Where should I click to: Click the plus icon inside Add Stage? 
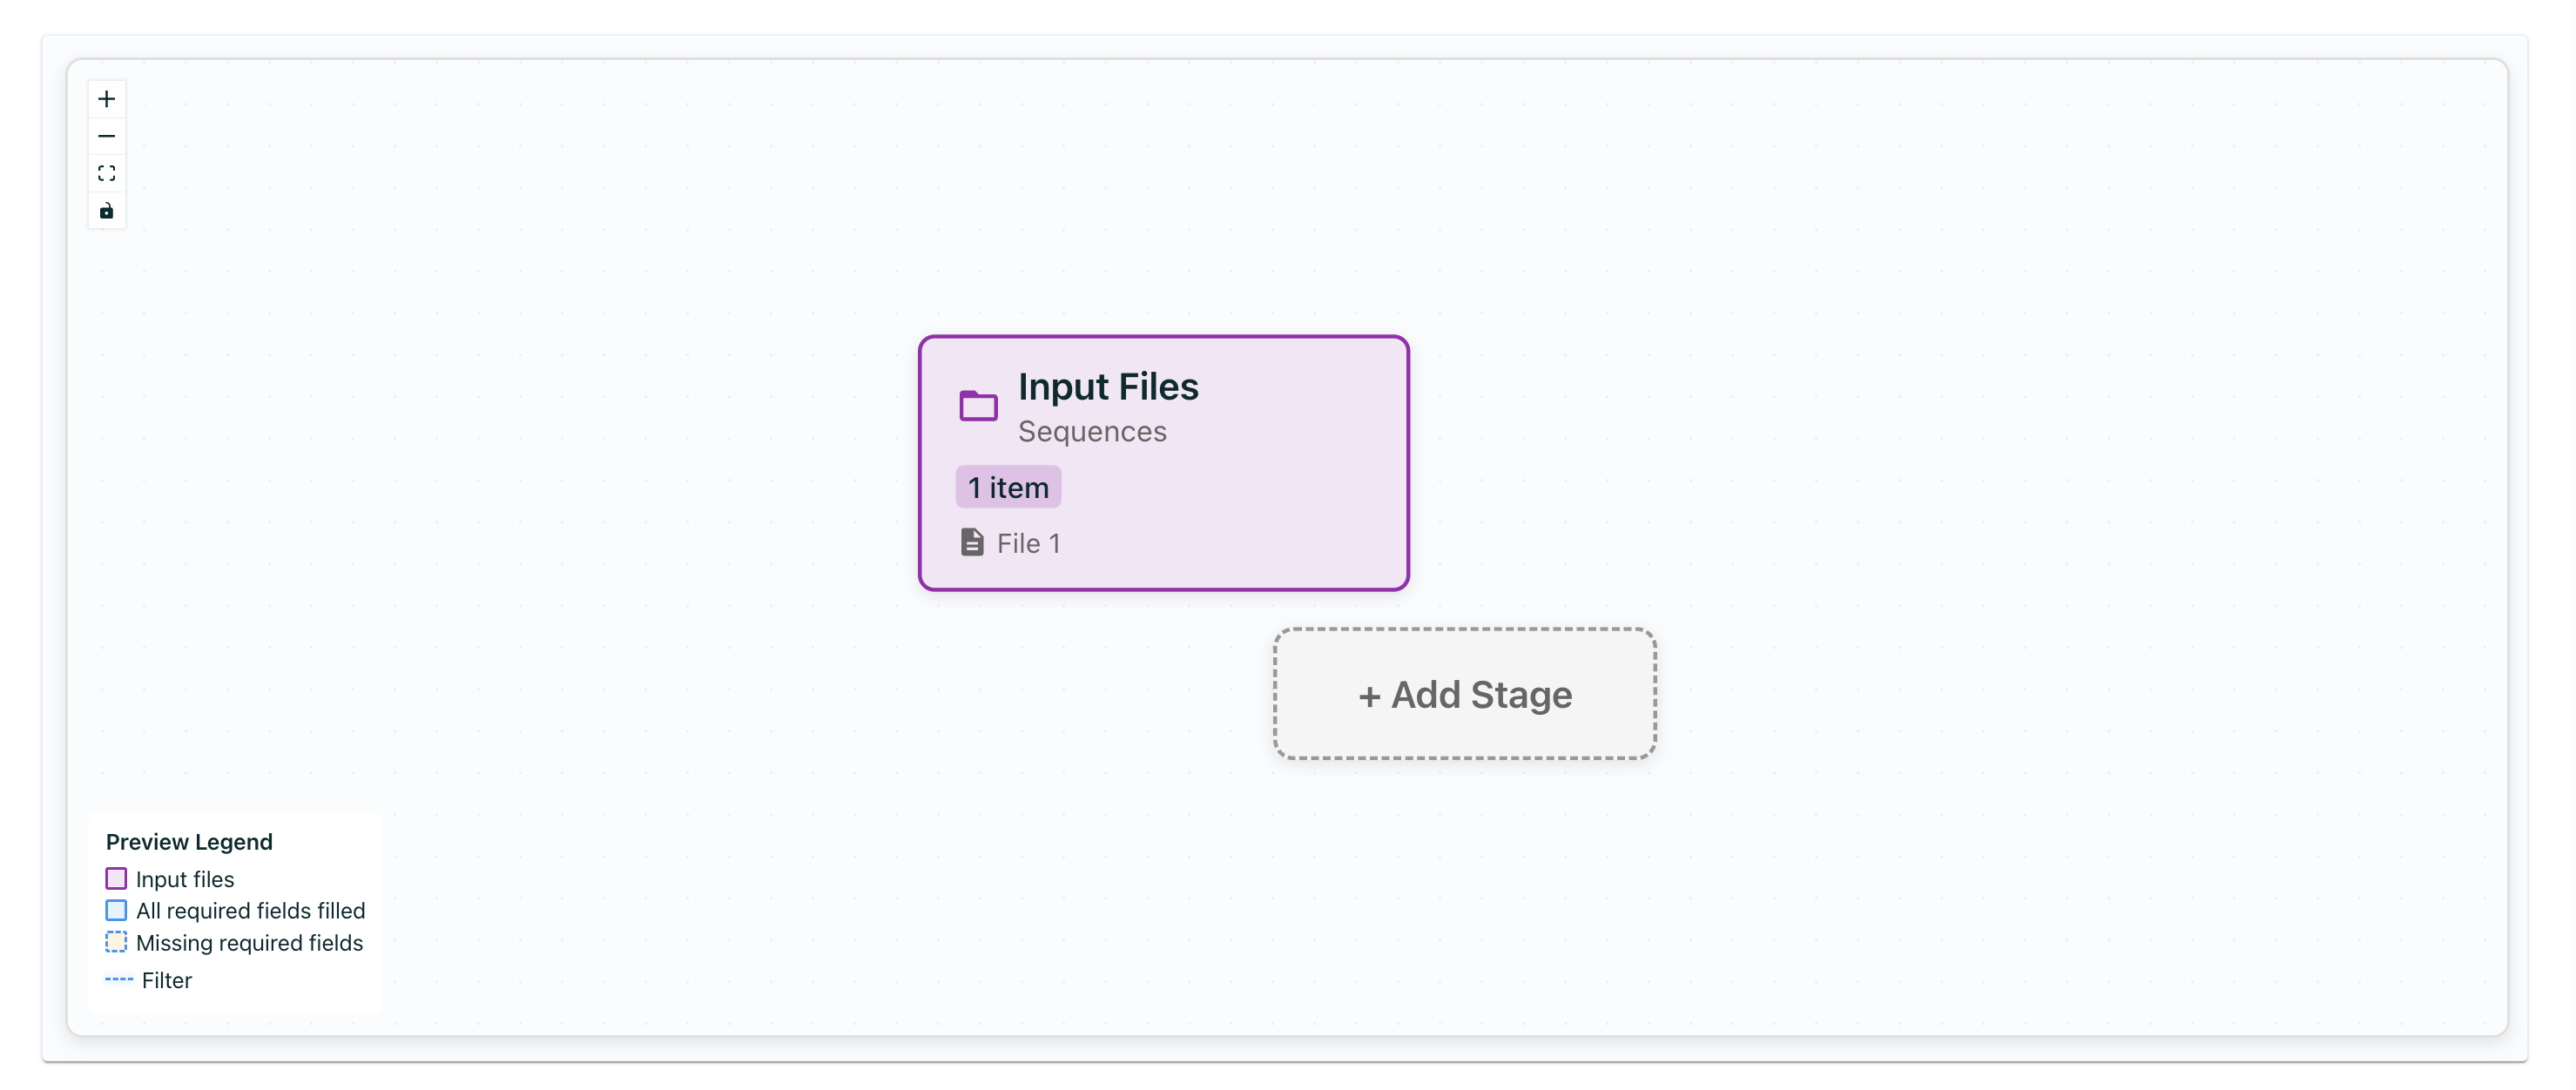(1370, 694)
